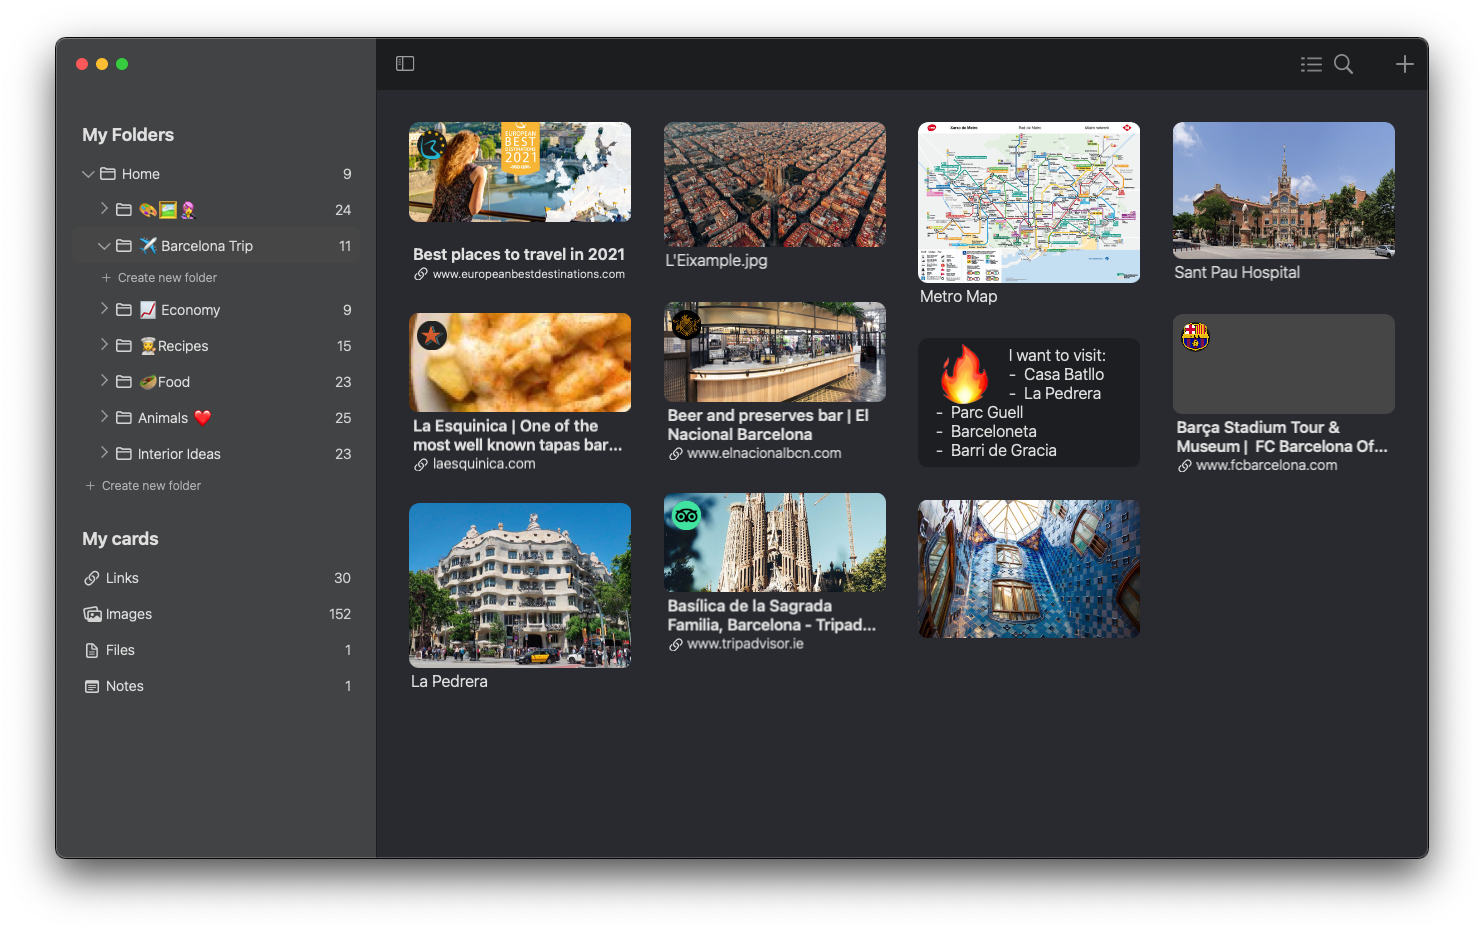Expand the Recipes folder chevron

pyautogui.click(x=104, y=345)
